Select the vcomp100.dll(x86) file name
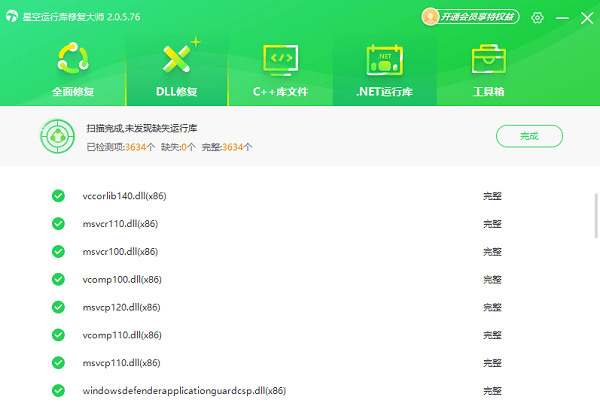The width and height of the screenshot is (600, 412). click(122, 280)
